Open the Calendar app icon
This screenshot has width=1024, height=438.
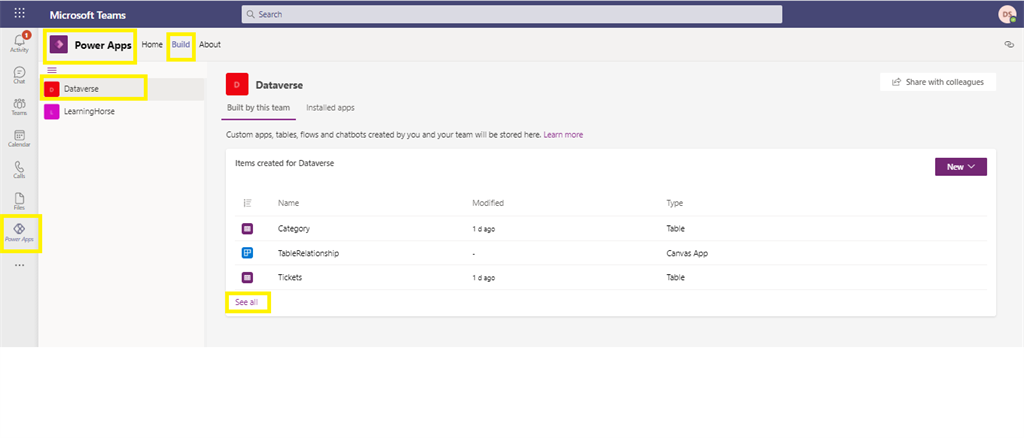tap(19, 139)
